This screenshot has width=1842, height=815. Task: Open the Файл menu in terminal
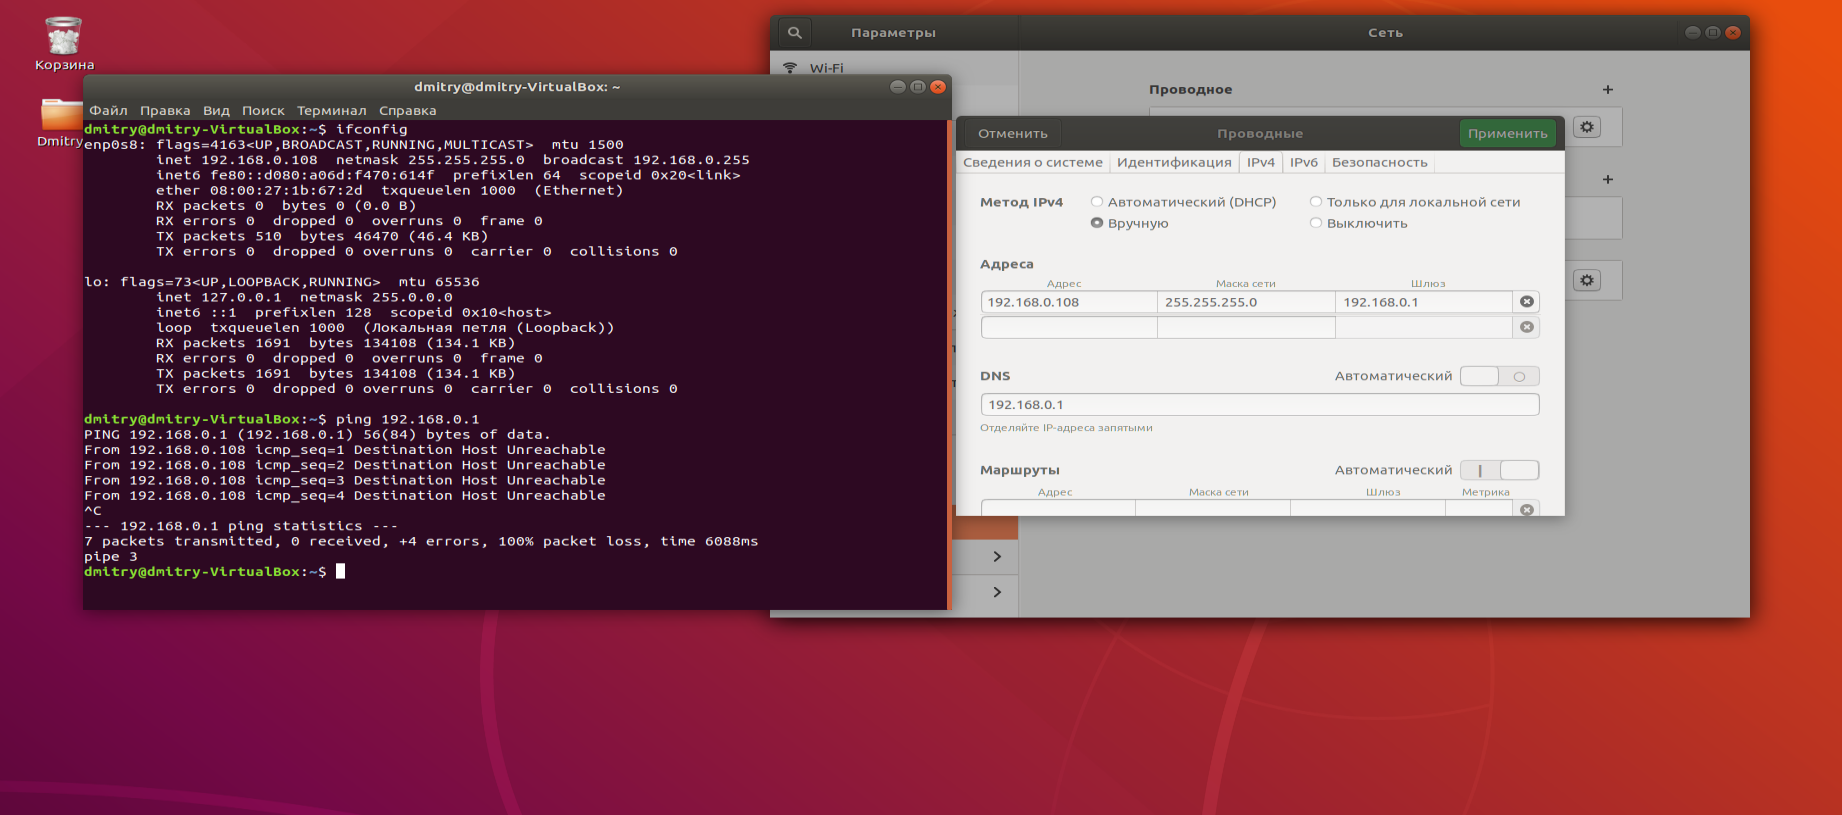(108, 110)
